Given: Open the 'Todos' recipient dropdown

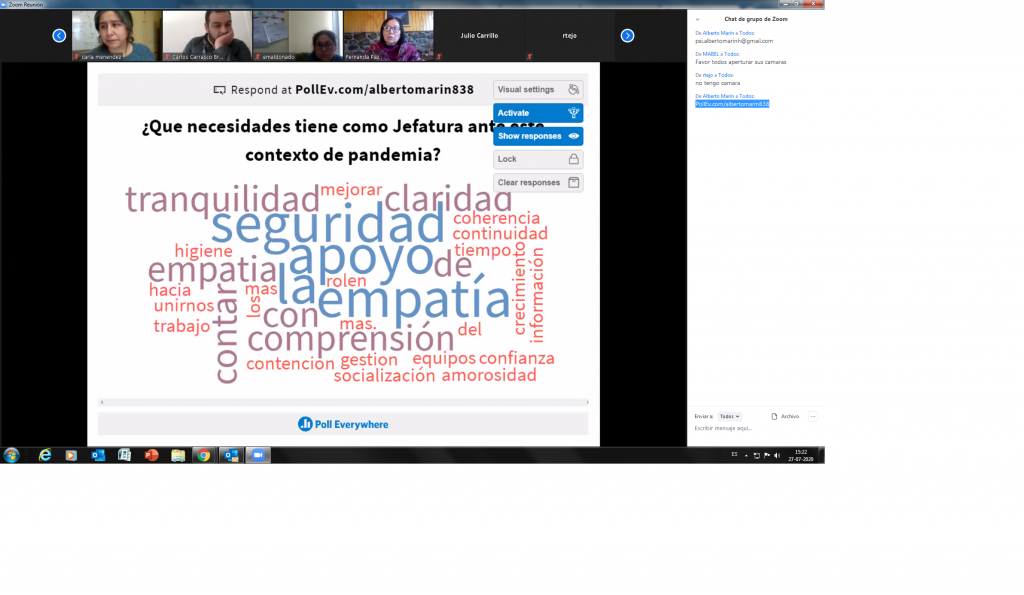Looking at the screenshot, I should pos(729,416).
